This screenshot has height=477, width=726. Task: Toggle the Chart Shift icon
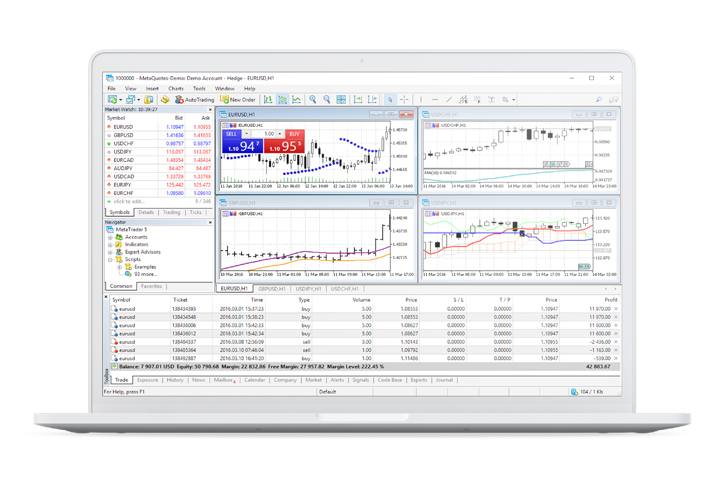click(x=372, y=100)
